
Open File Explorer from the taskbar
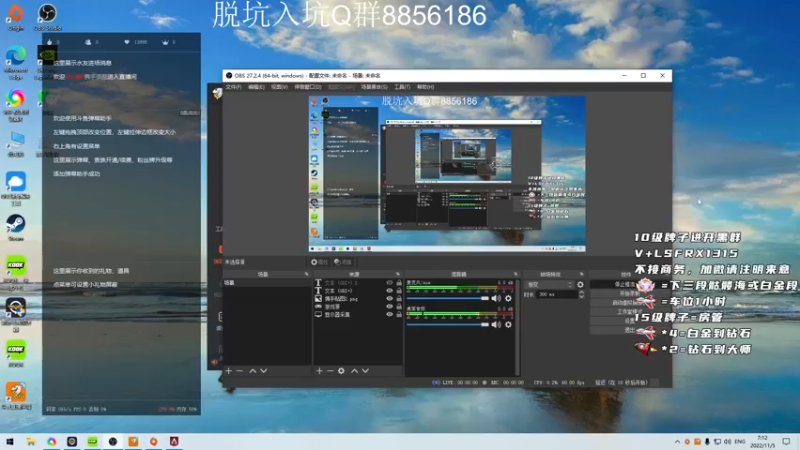click(31, 441)
